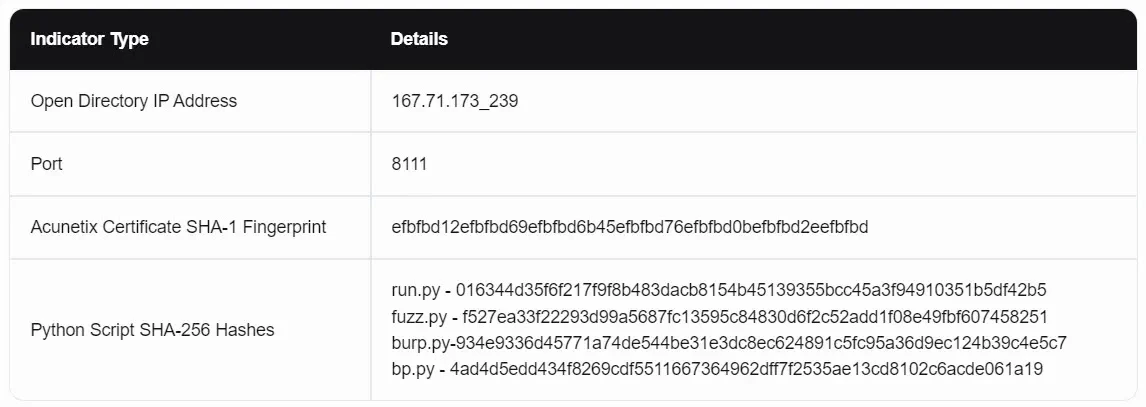Click the bp.py filename text

411,369
